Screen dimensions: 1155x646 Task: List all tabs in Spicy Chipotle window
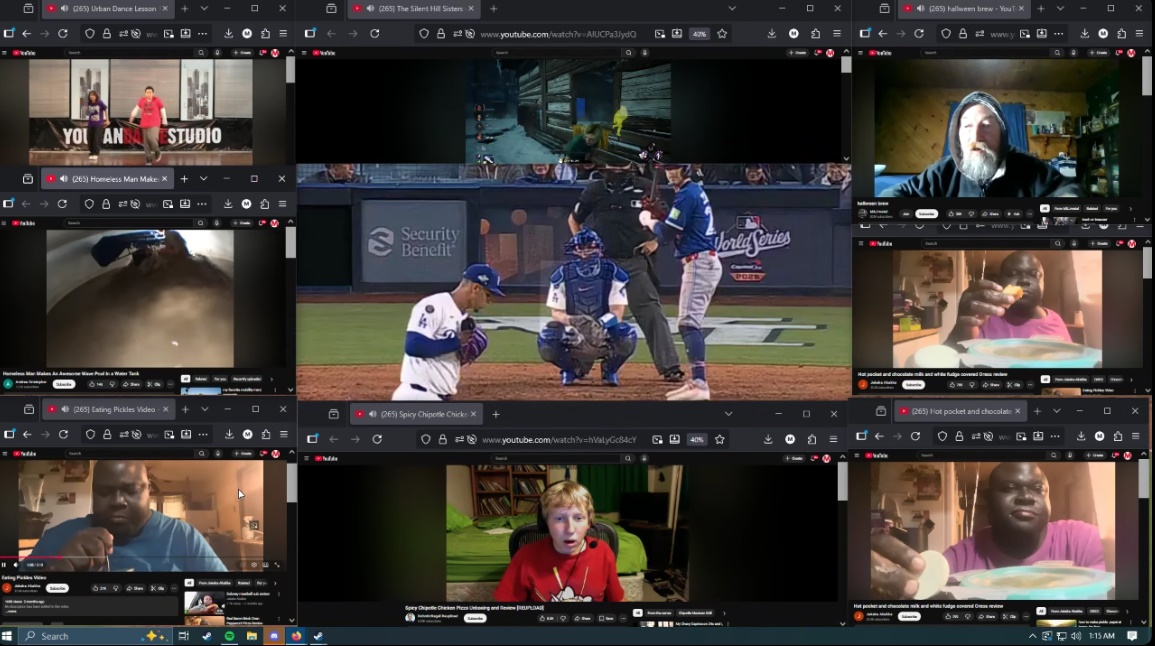(x=728, y=414)
